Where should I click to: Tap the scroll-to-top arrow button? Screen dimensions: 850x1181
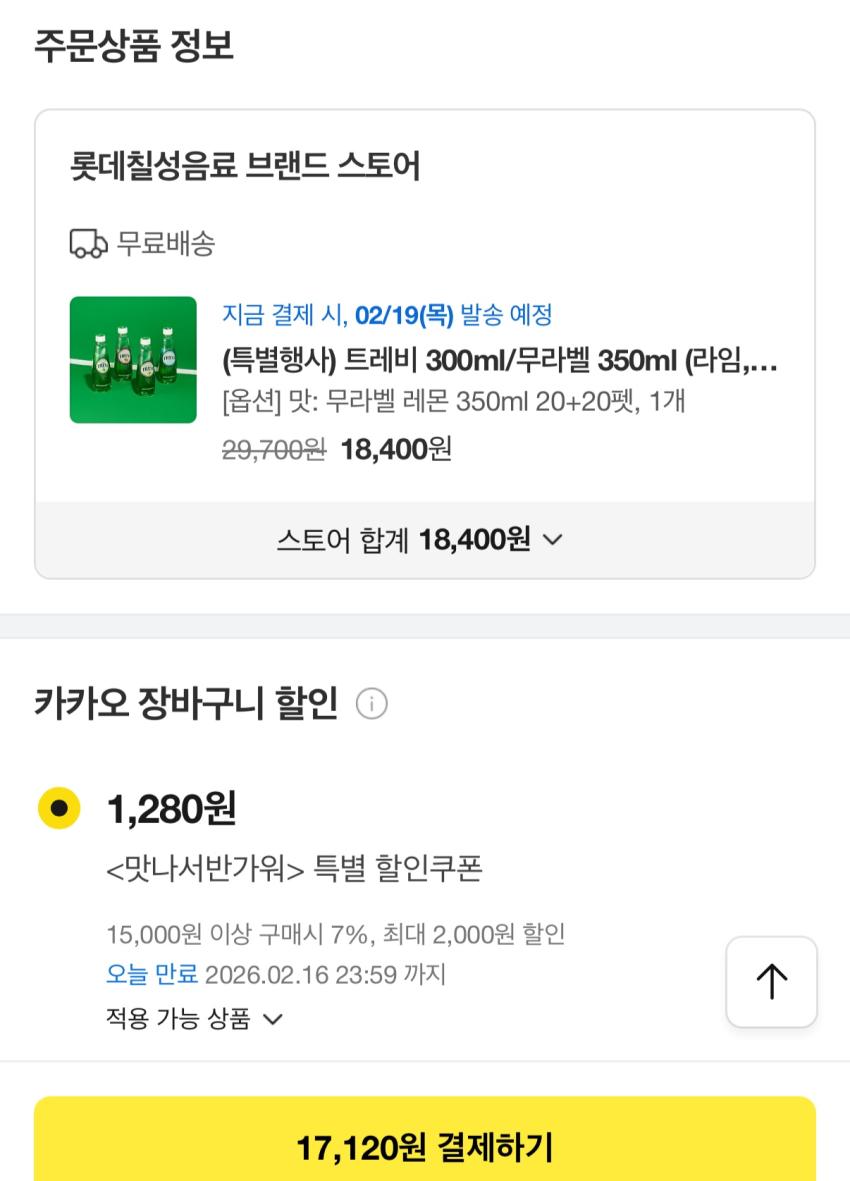click(771, 982)
